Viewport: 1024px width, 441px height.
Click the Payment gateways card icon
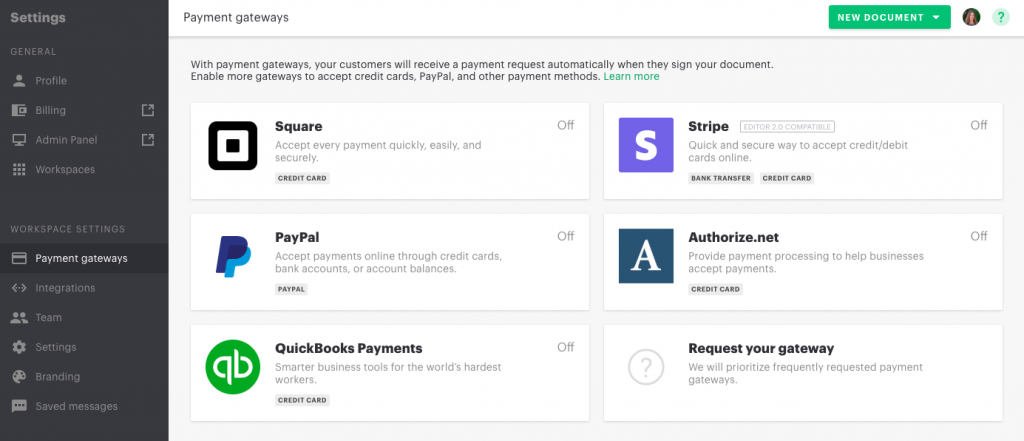click(20, 258)
